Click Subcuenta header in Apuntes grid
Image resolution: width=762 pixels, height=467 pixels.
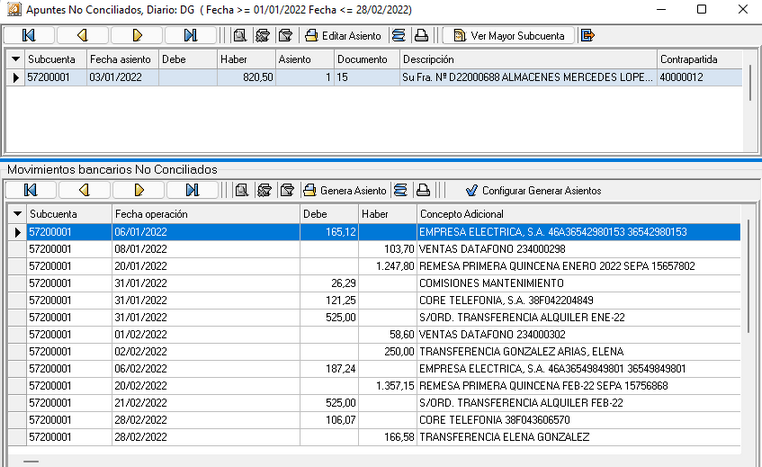(x=55, y=59)
